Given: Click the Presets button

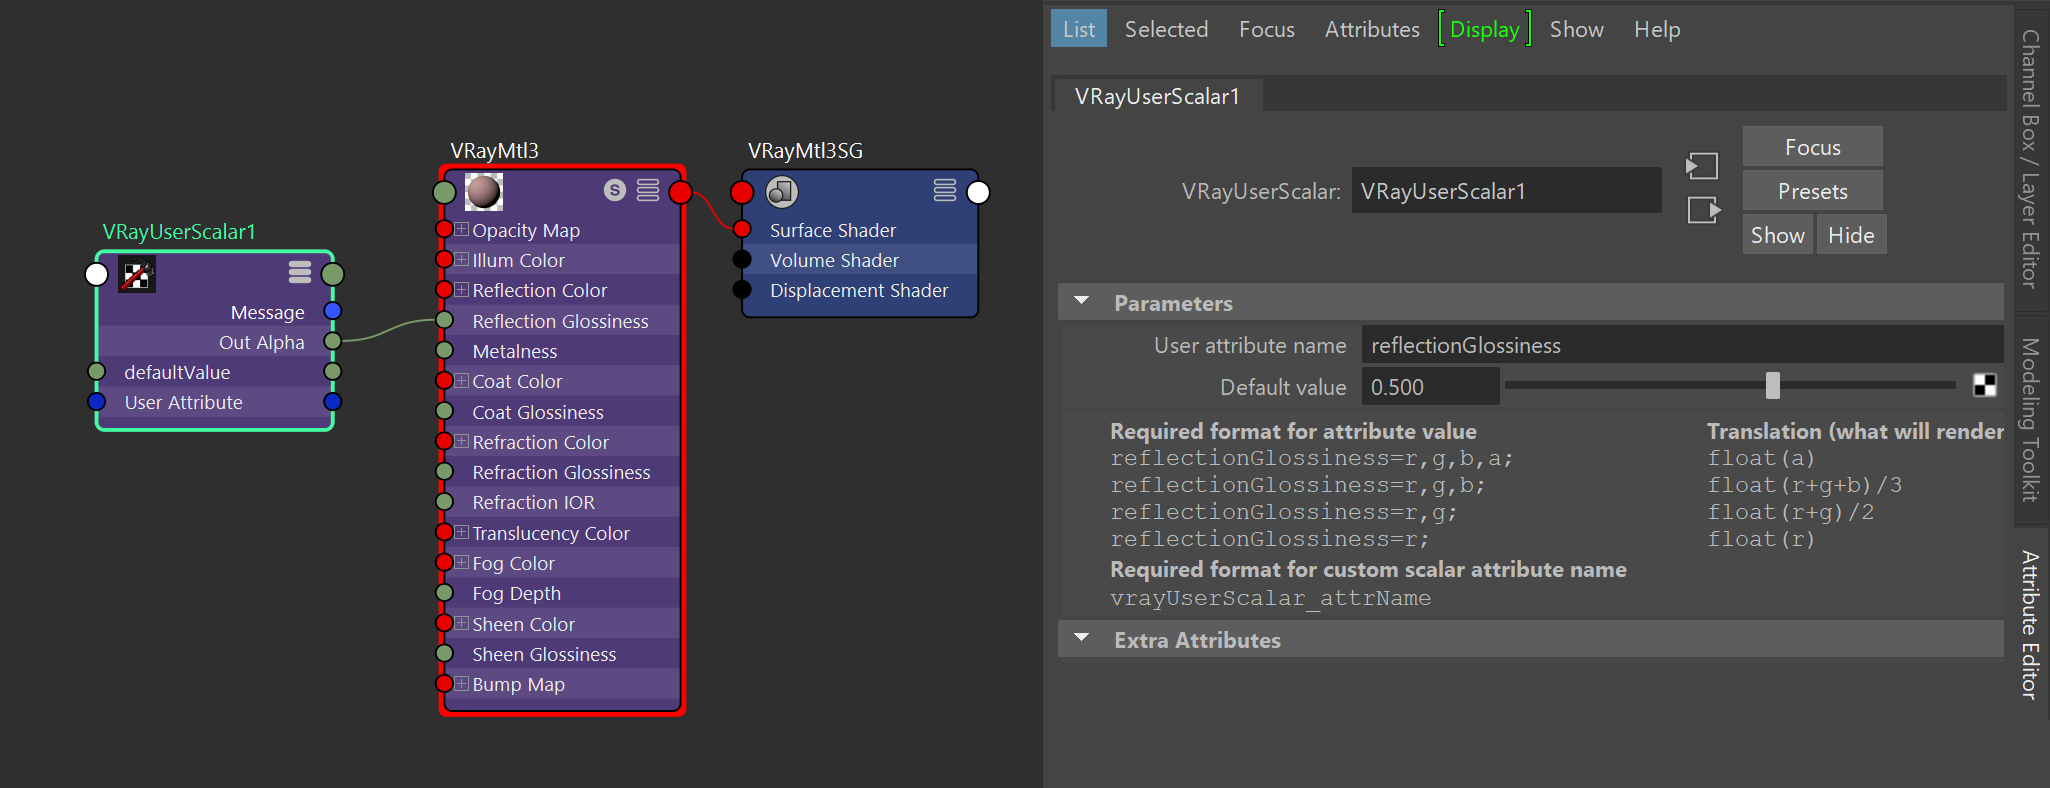Looking at the screenshot, I should (x=1812, y=191).
